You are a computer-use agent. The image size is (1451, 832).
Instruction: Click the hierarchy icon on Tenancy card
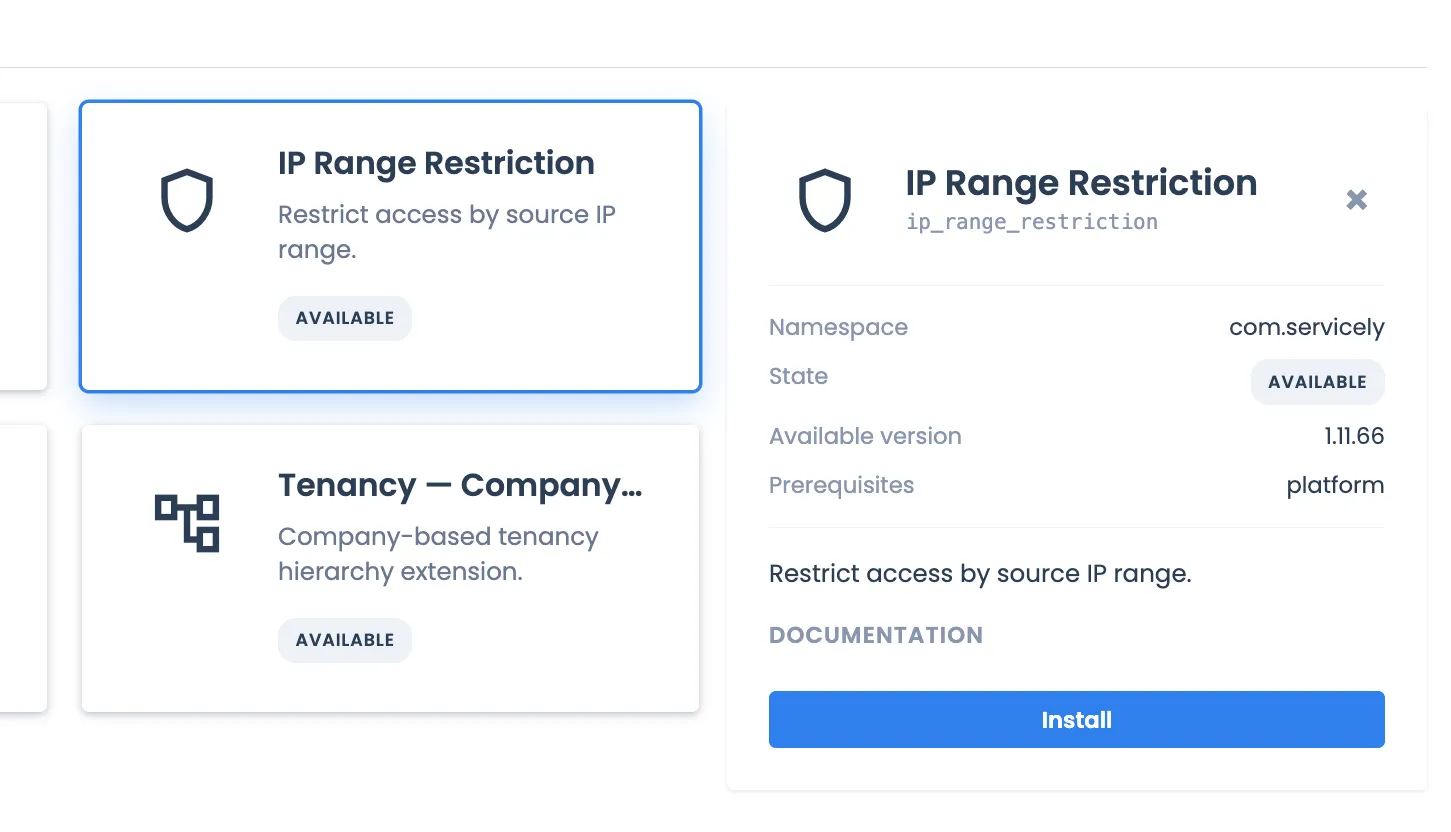187,522
